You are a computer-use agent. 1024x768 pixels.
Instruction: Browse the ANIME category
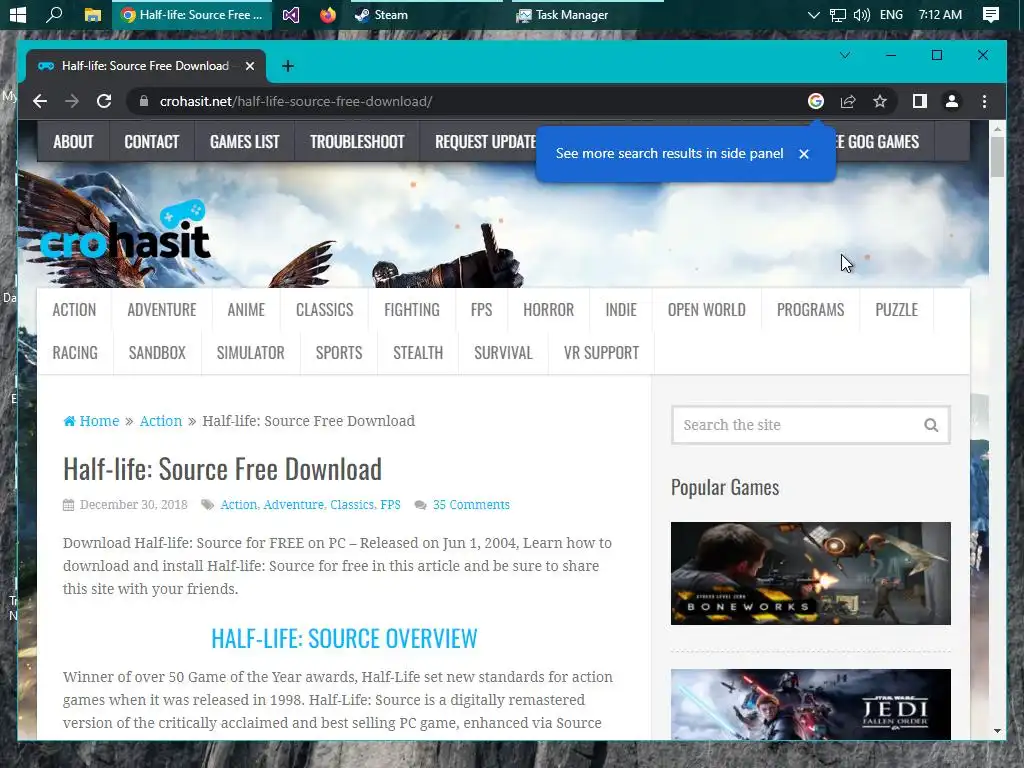(x=246, y=310)
